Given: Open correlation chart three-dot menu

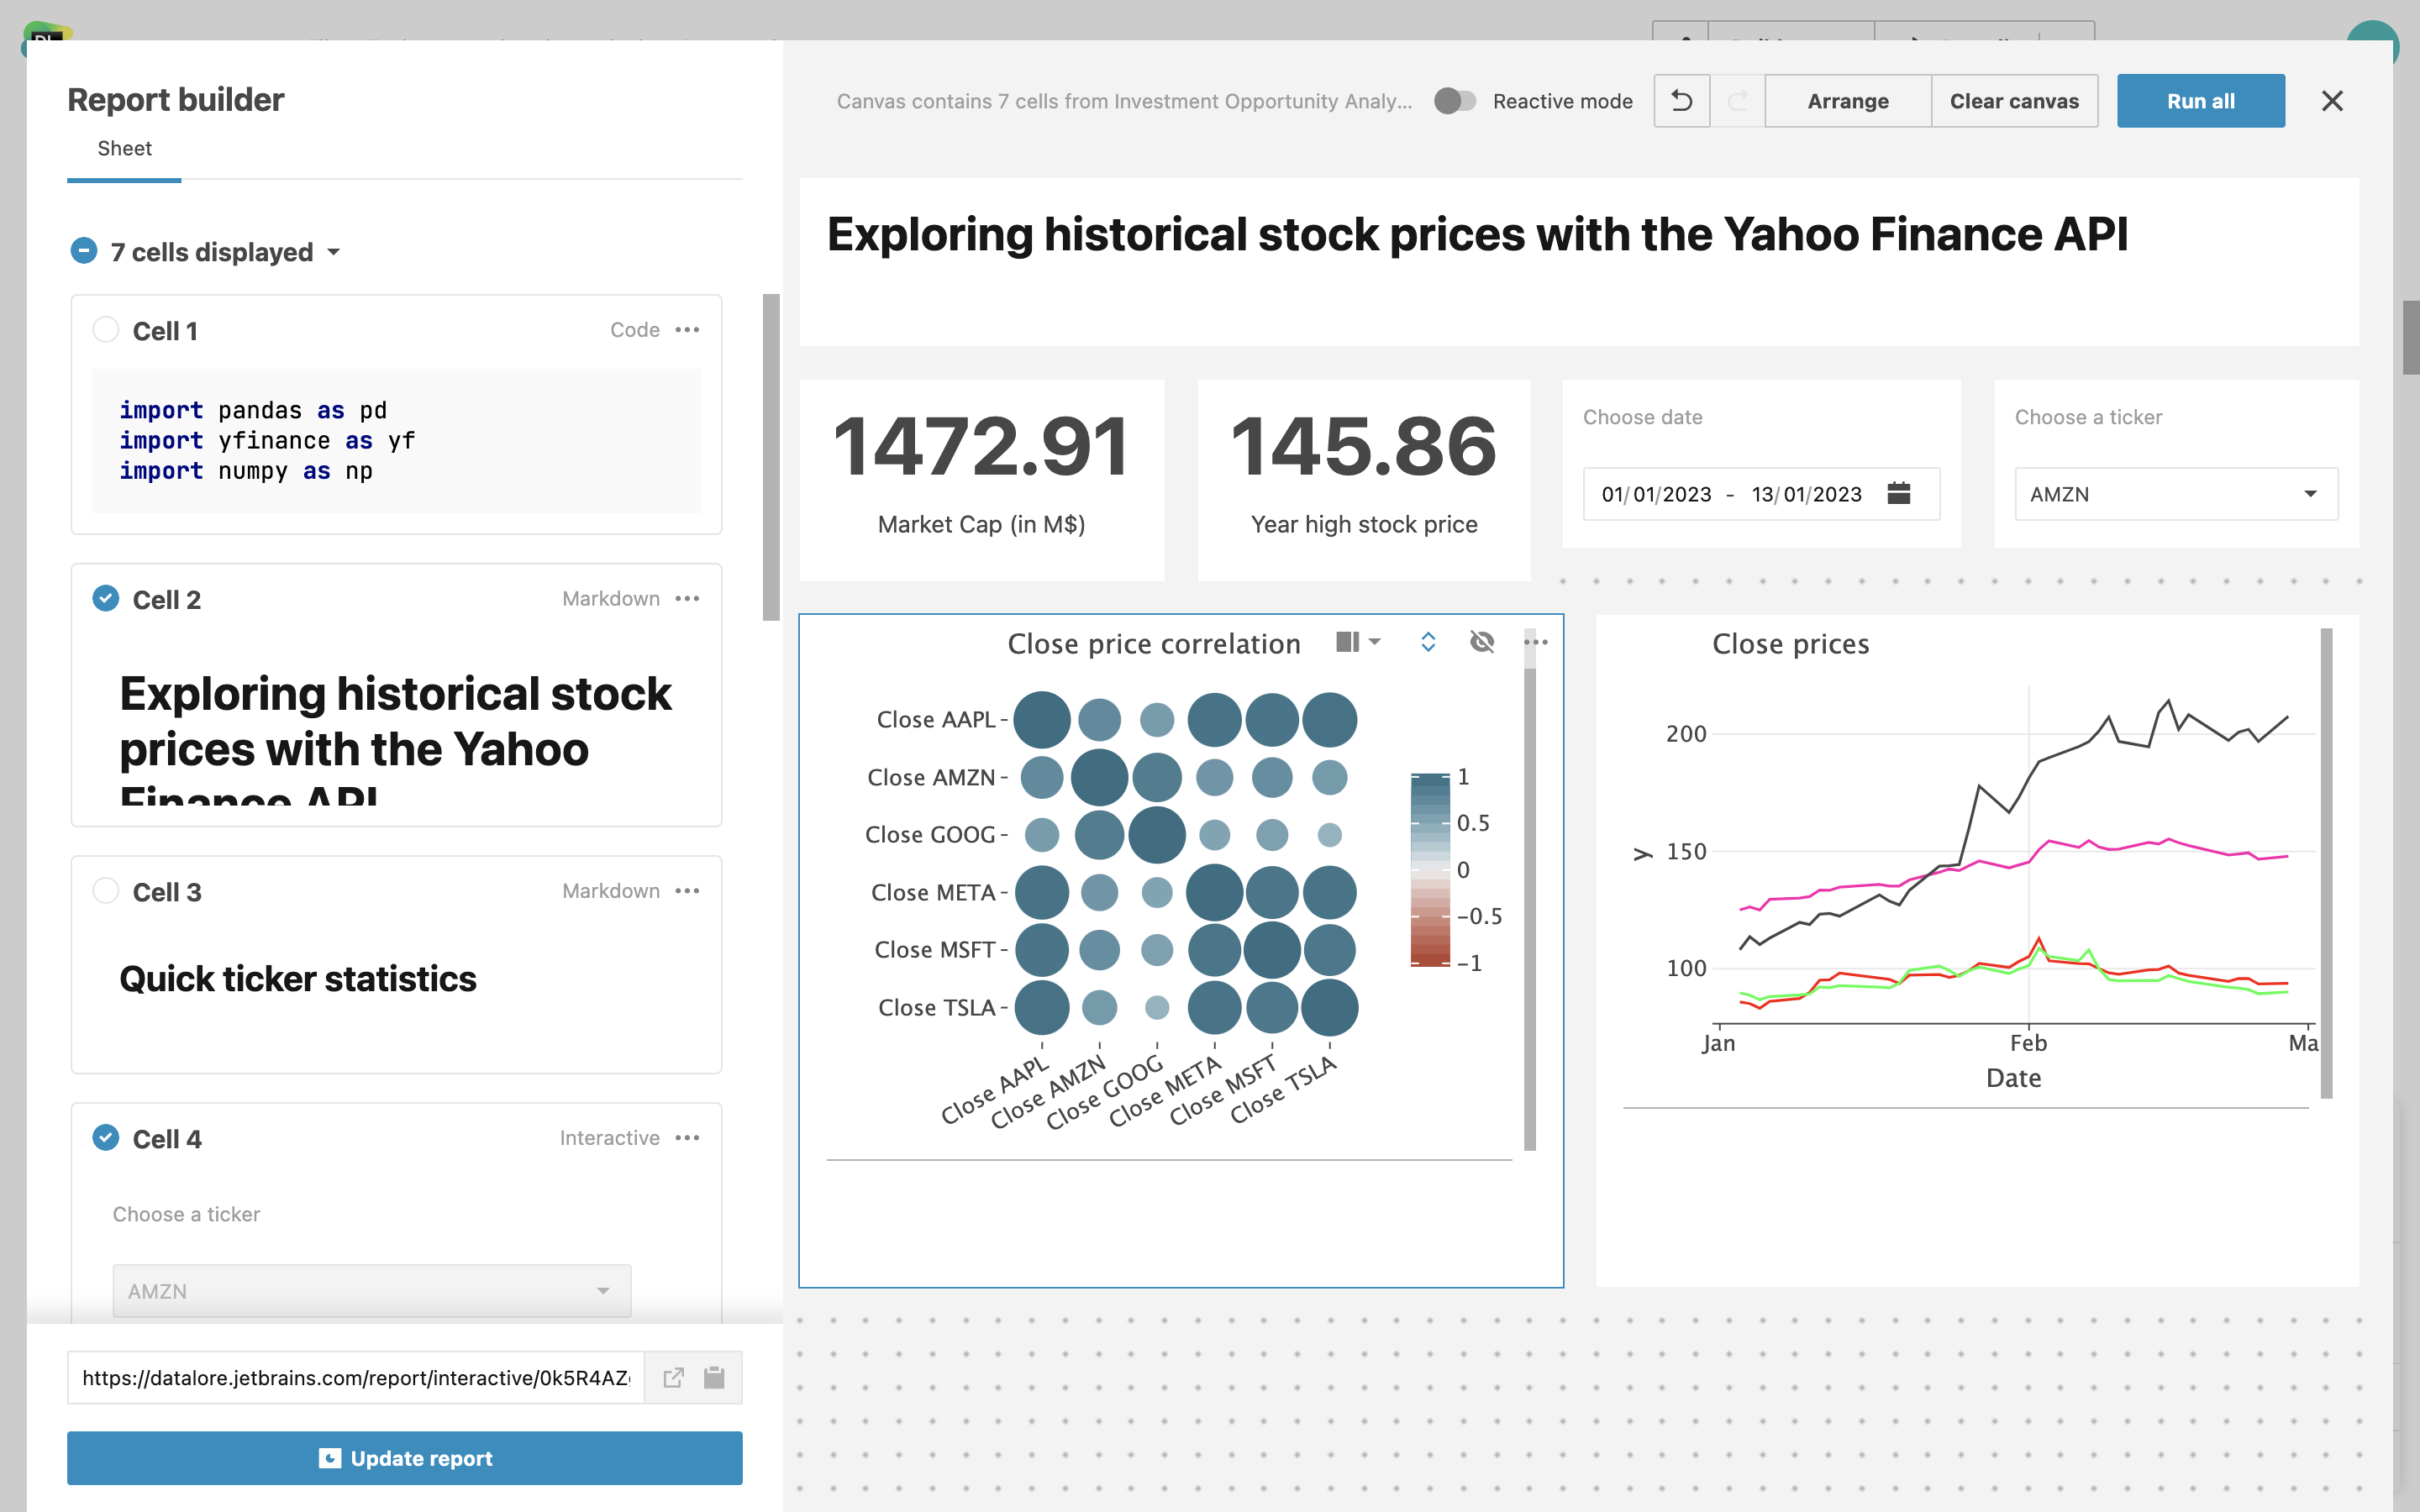Looking at the screenshot, I should pyautogui.click(x=1537, y=642).
